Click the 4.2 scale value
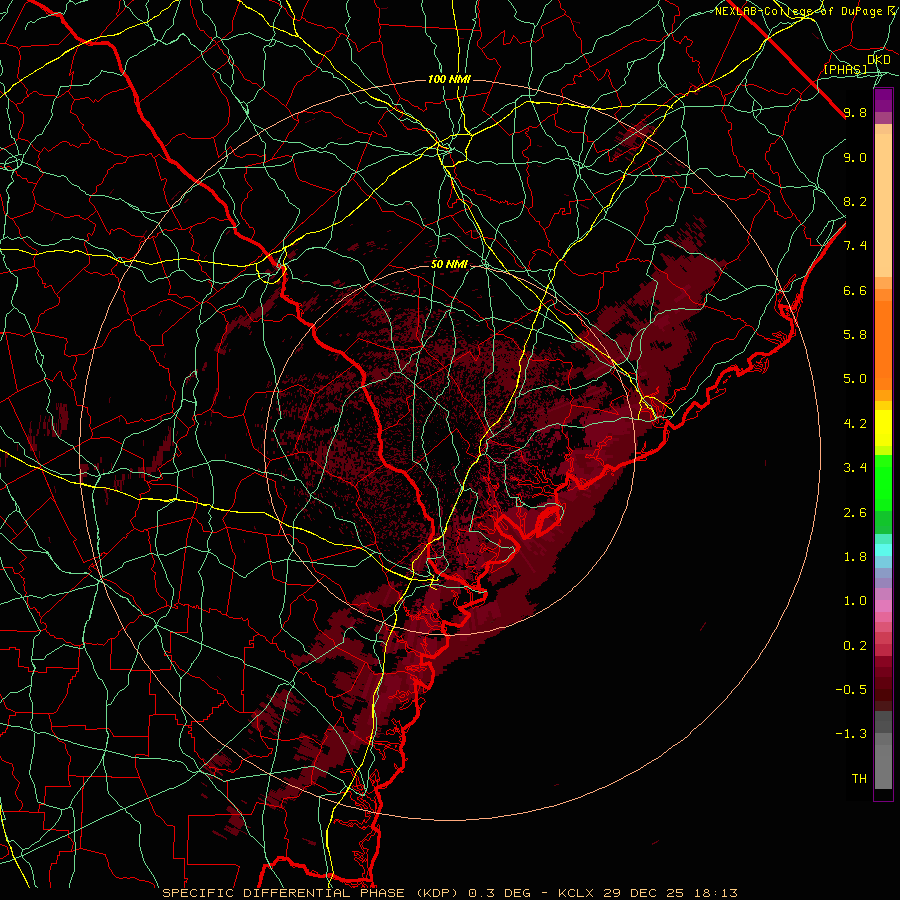900x900 pixels. pos(855,424)
